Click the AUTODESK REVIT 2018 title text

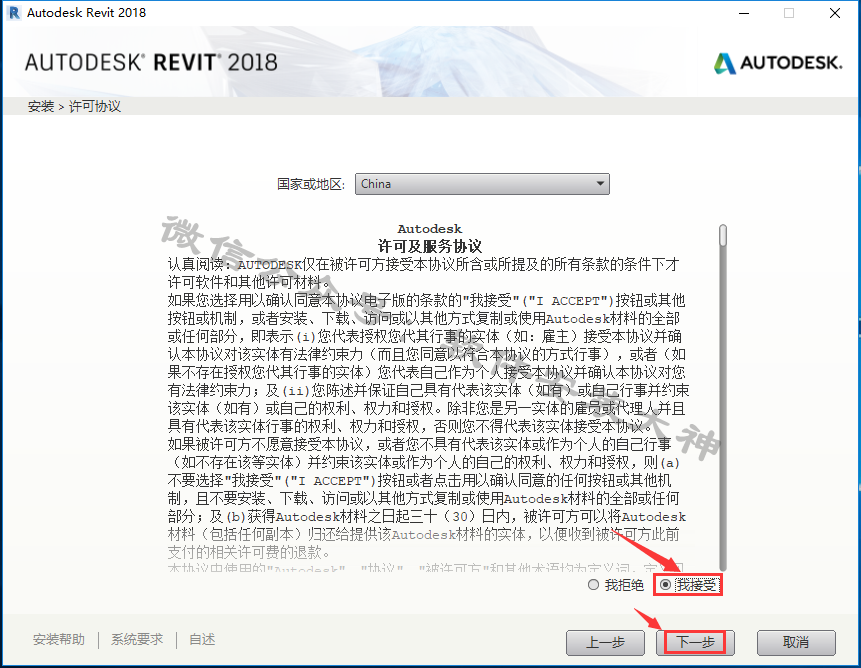click(151, 63)
